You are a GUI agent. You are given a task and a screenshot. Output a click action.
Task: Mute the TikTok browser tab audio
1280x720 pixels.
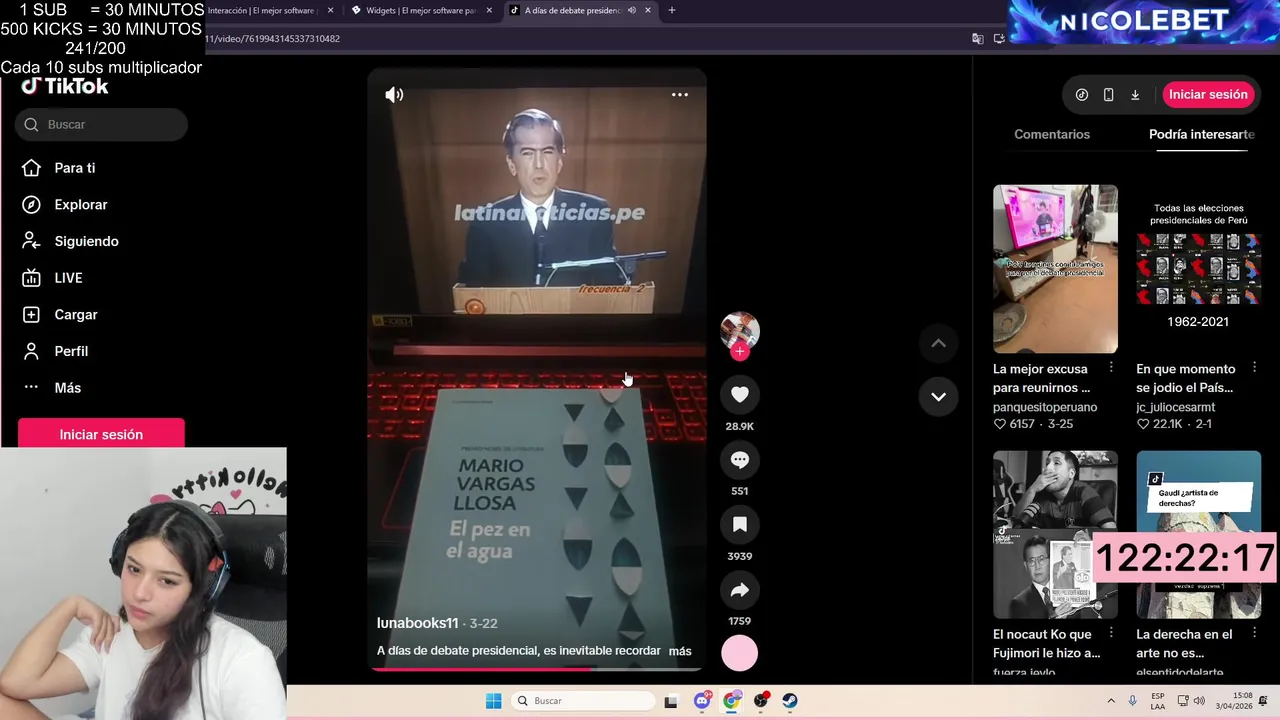tap(631, 10)
